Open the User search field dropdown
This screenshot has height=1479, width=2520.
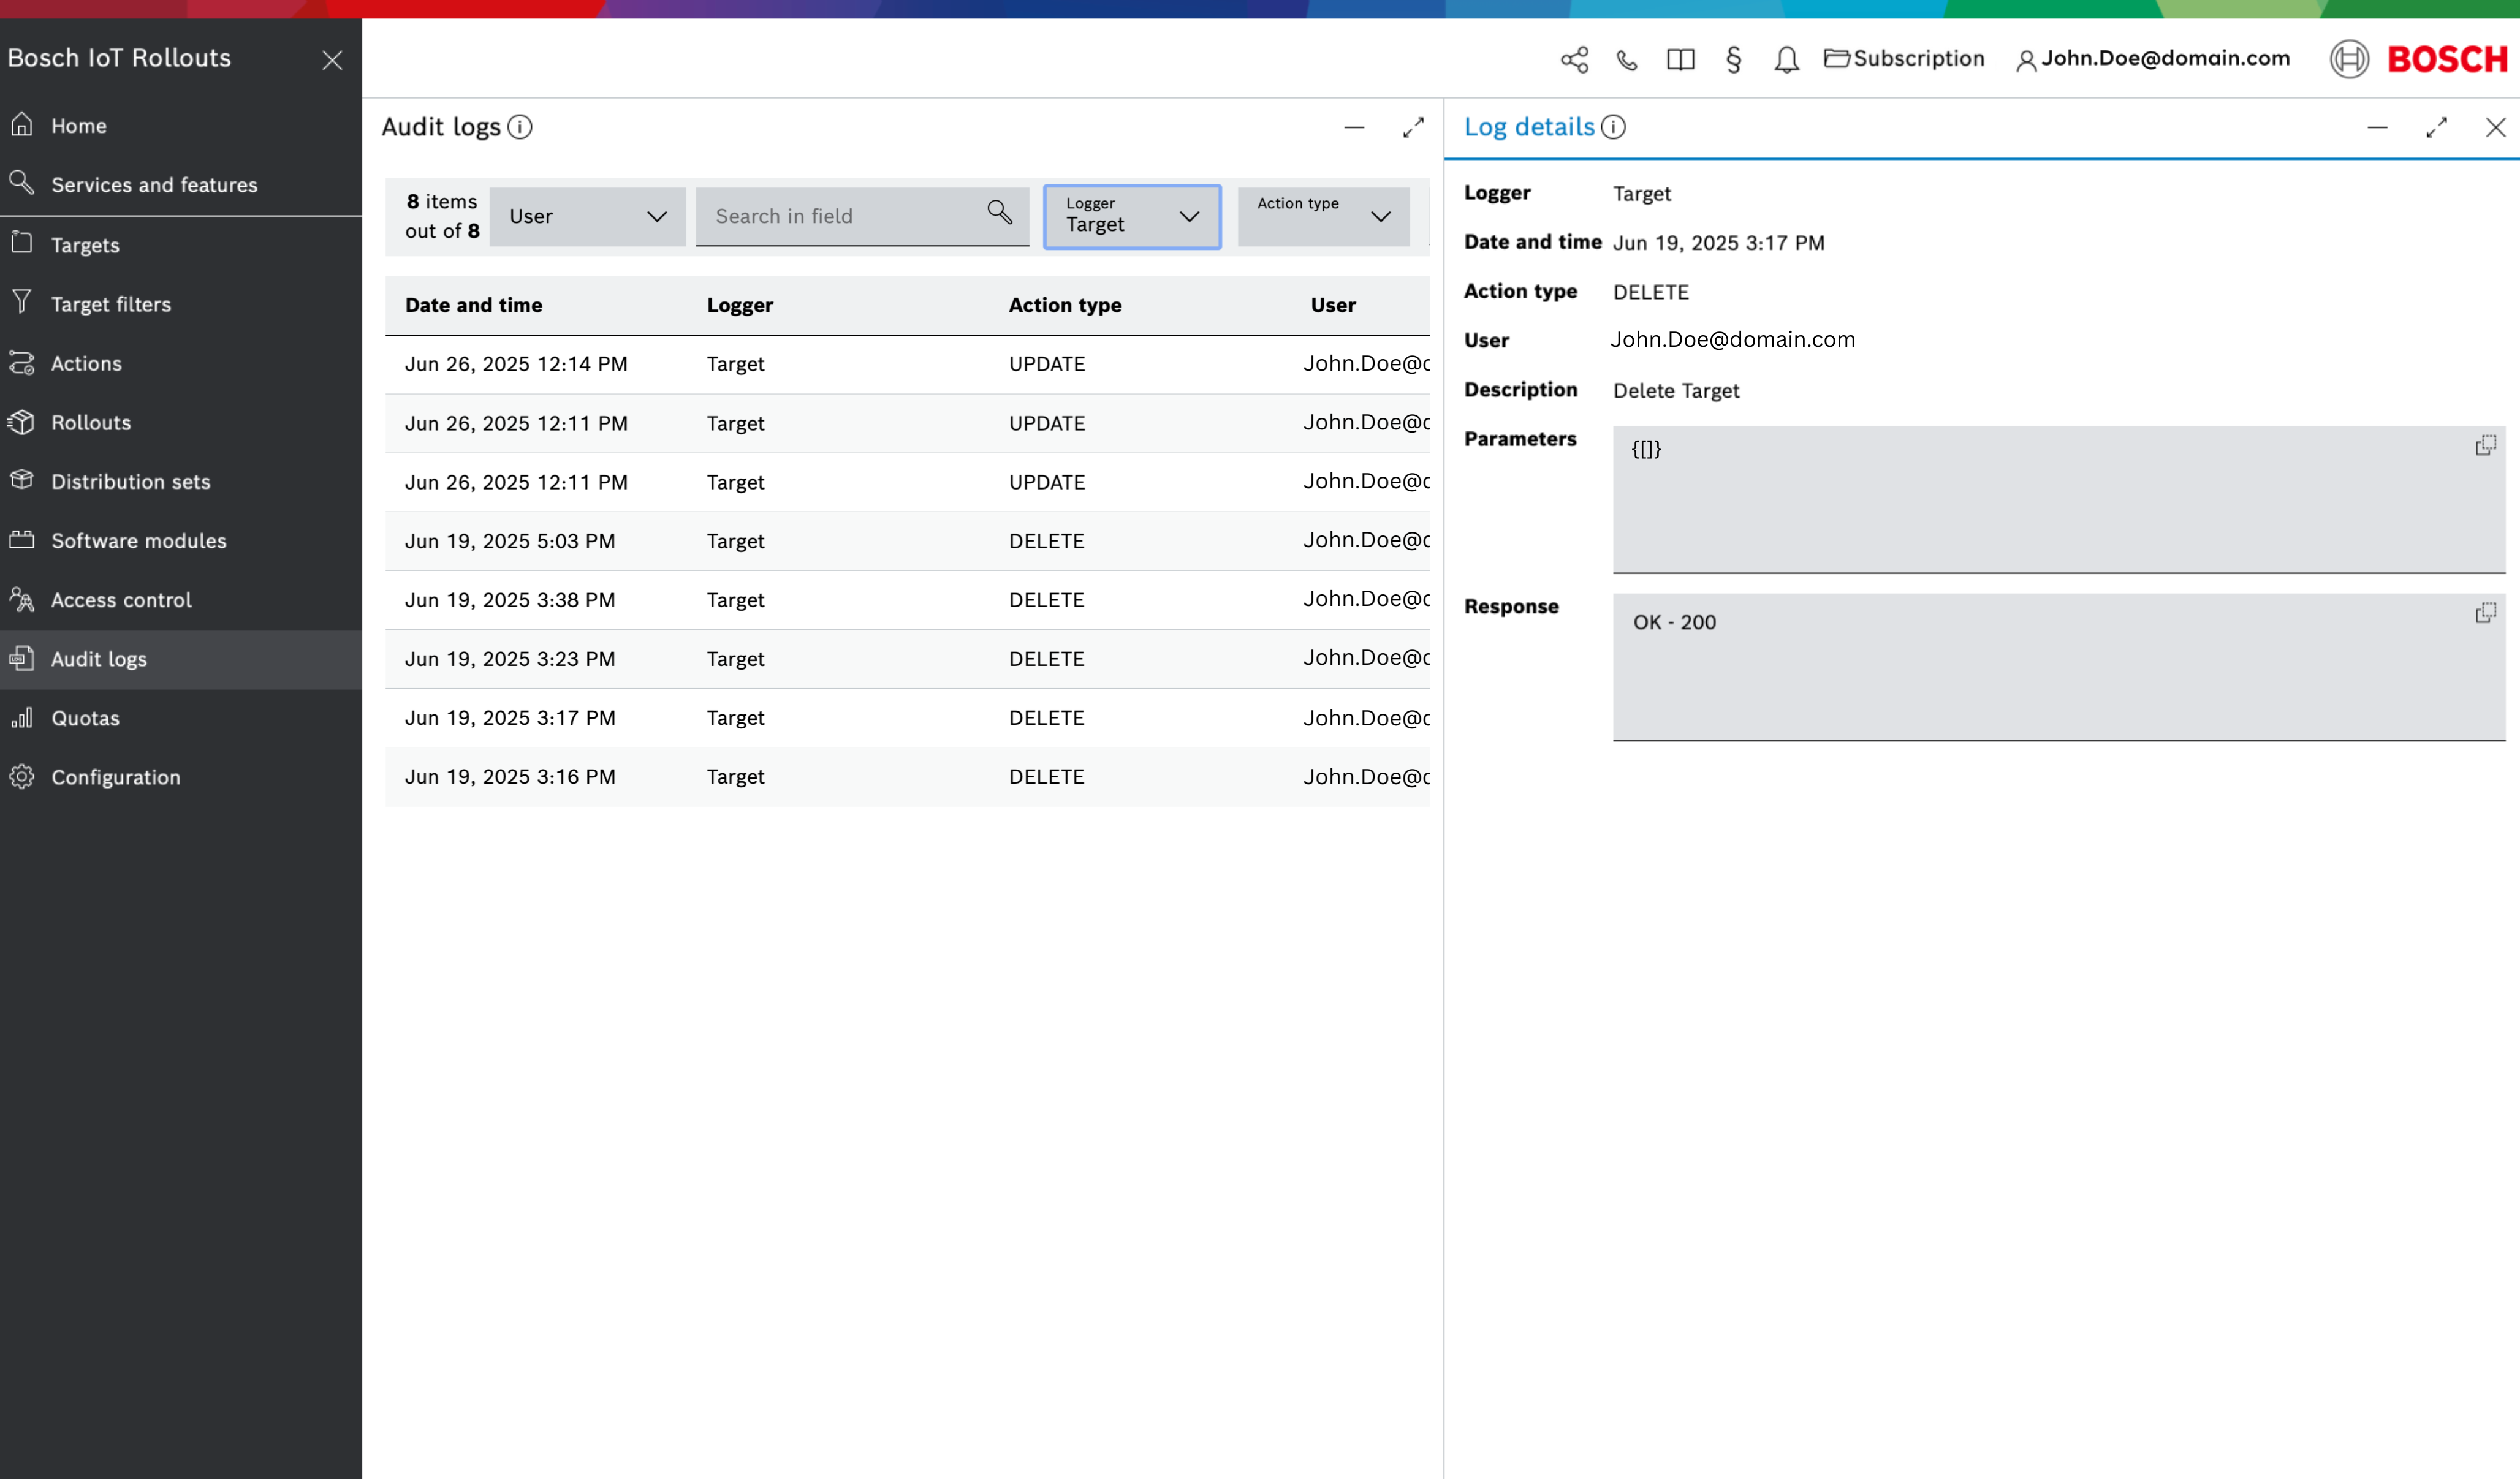pos(587,216)
